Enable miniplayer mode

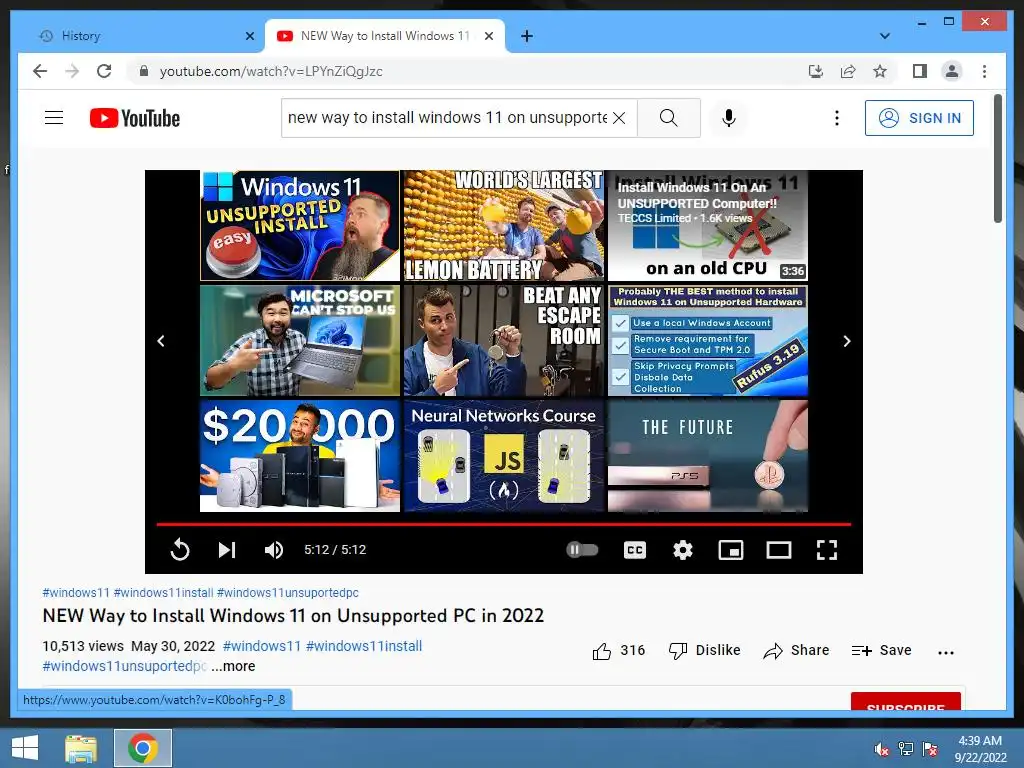click(x=731, y=550)
